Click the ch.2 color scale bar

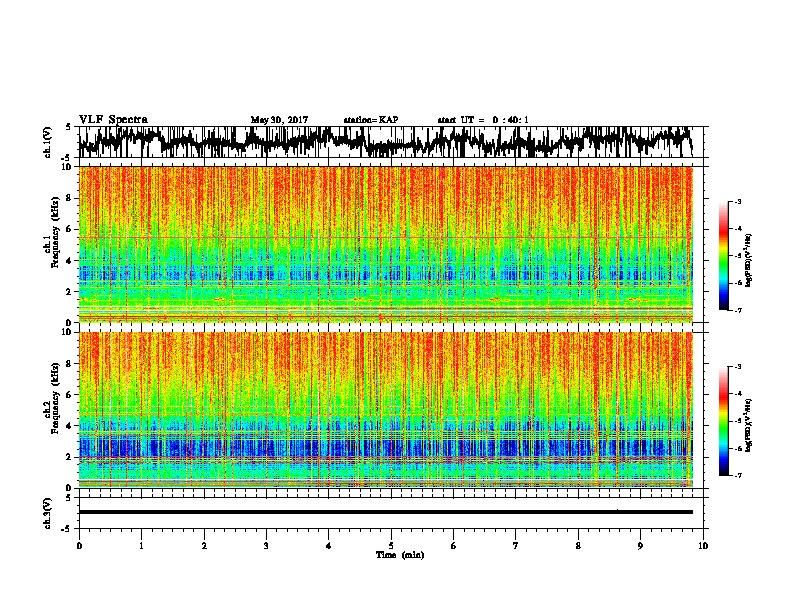click(x=723, y=421)
